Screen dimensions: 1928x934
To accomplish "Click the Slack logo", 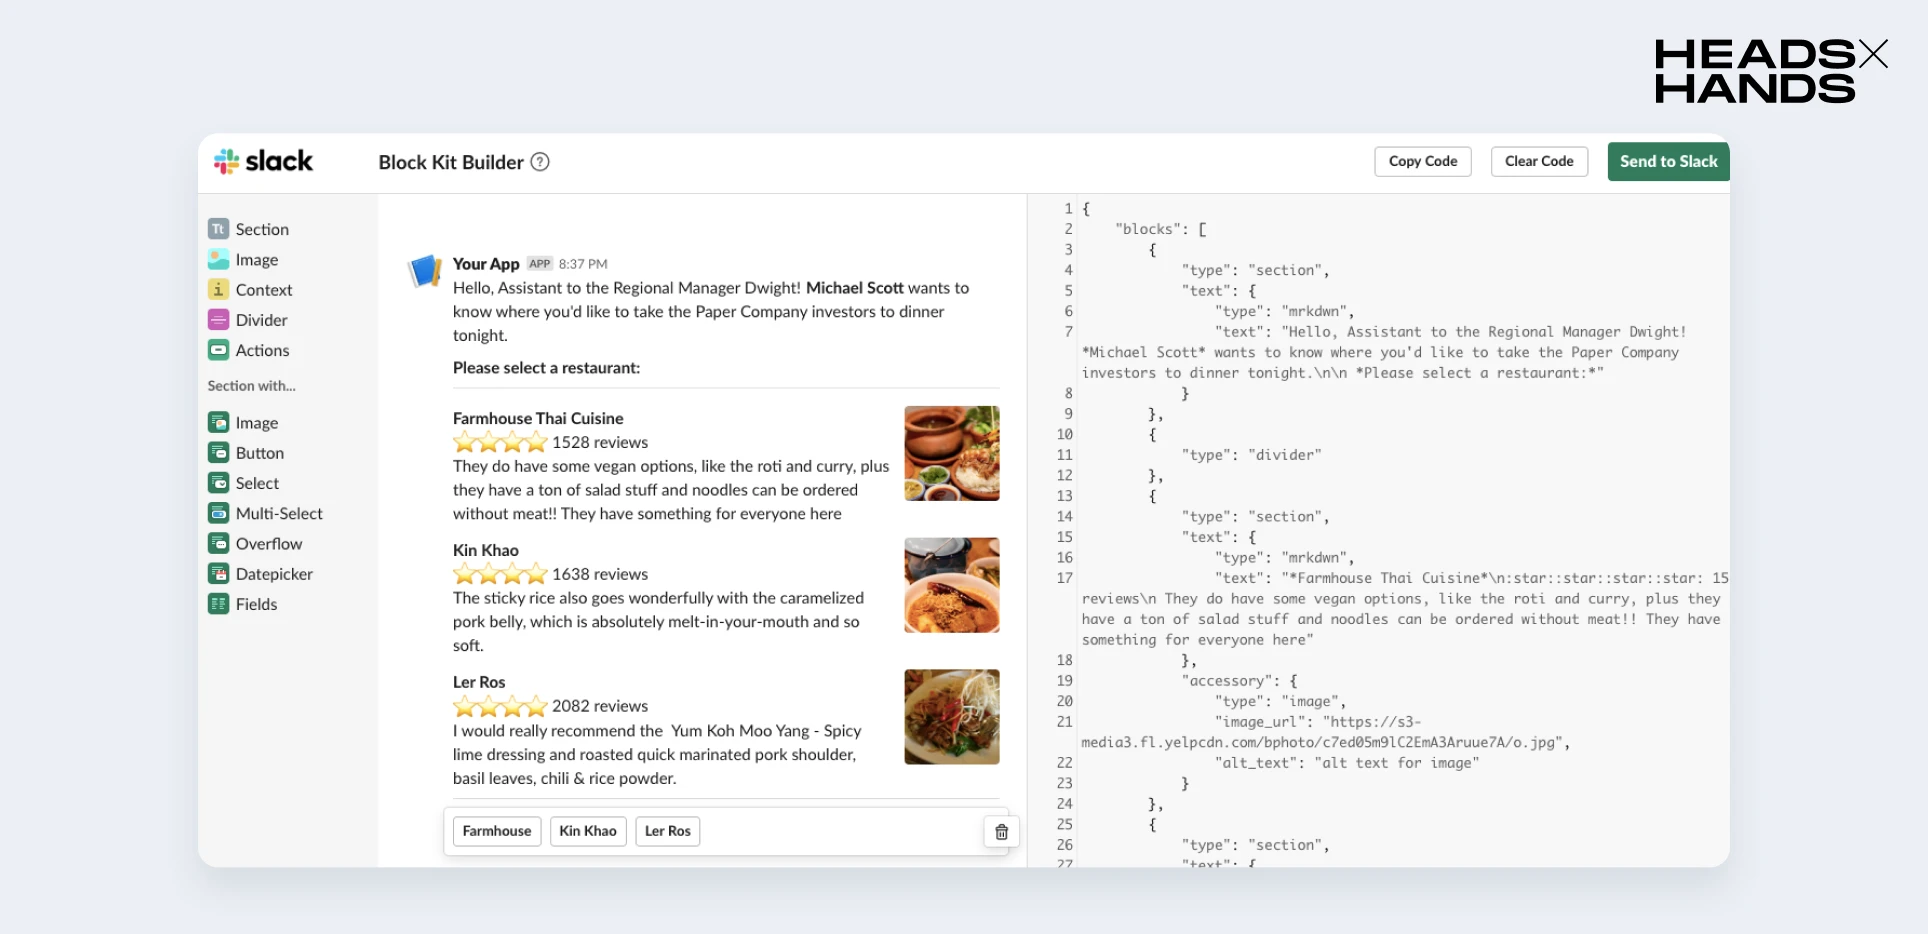I will (263, 161).
